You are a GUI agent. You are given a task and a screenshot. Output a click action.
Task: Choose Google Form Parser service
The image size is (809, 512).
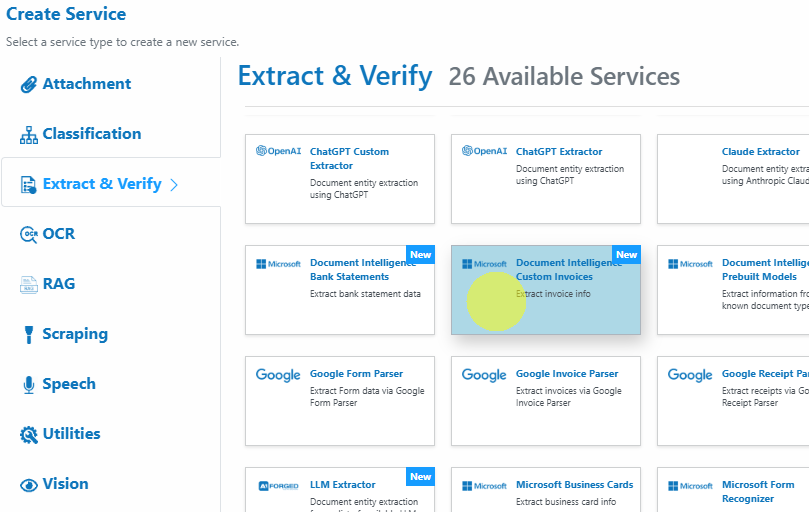[339, 401]
